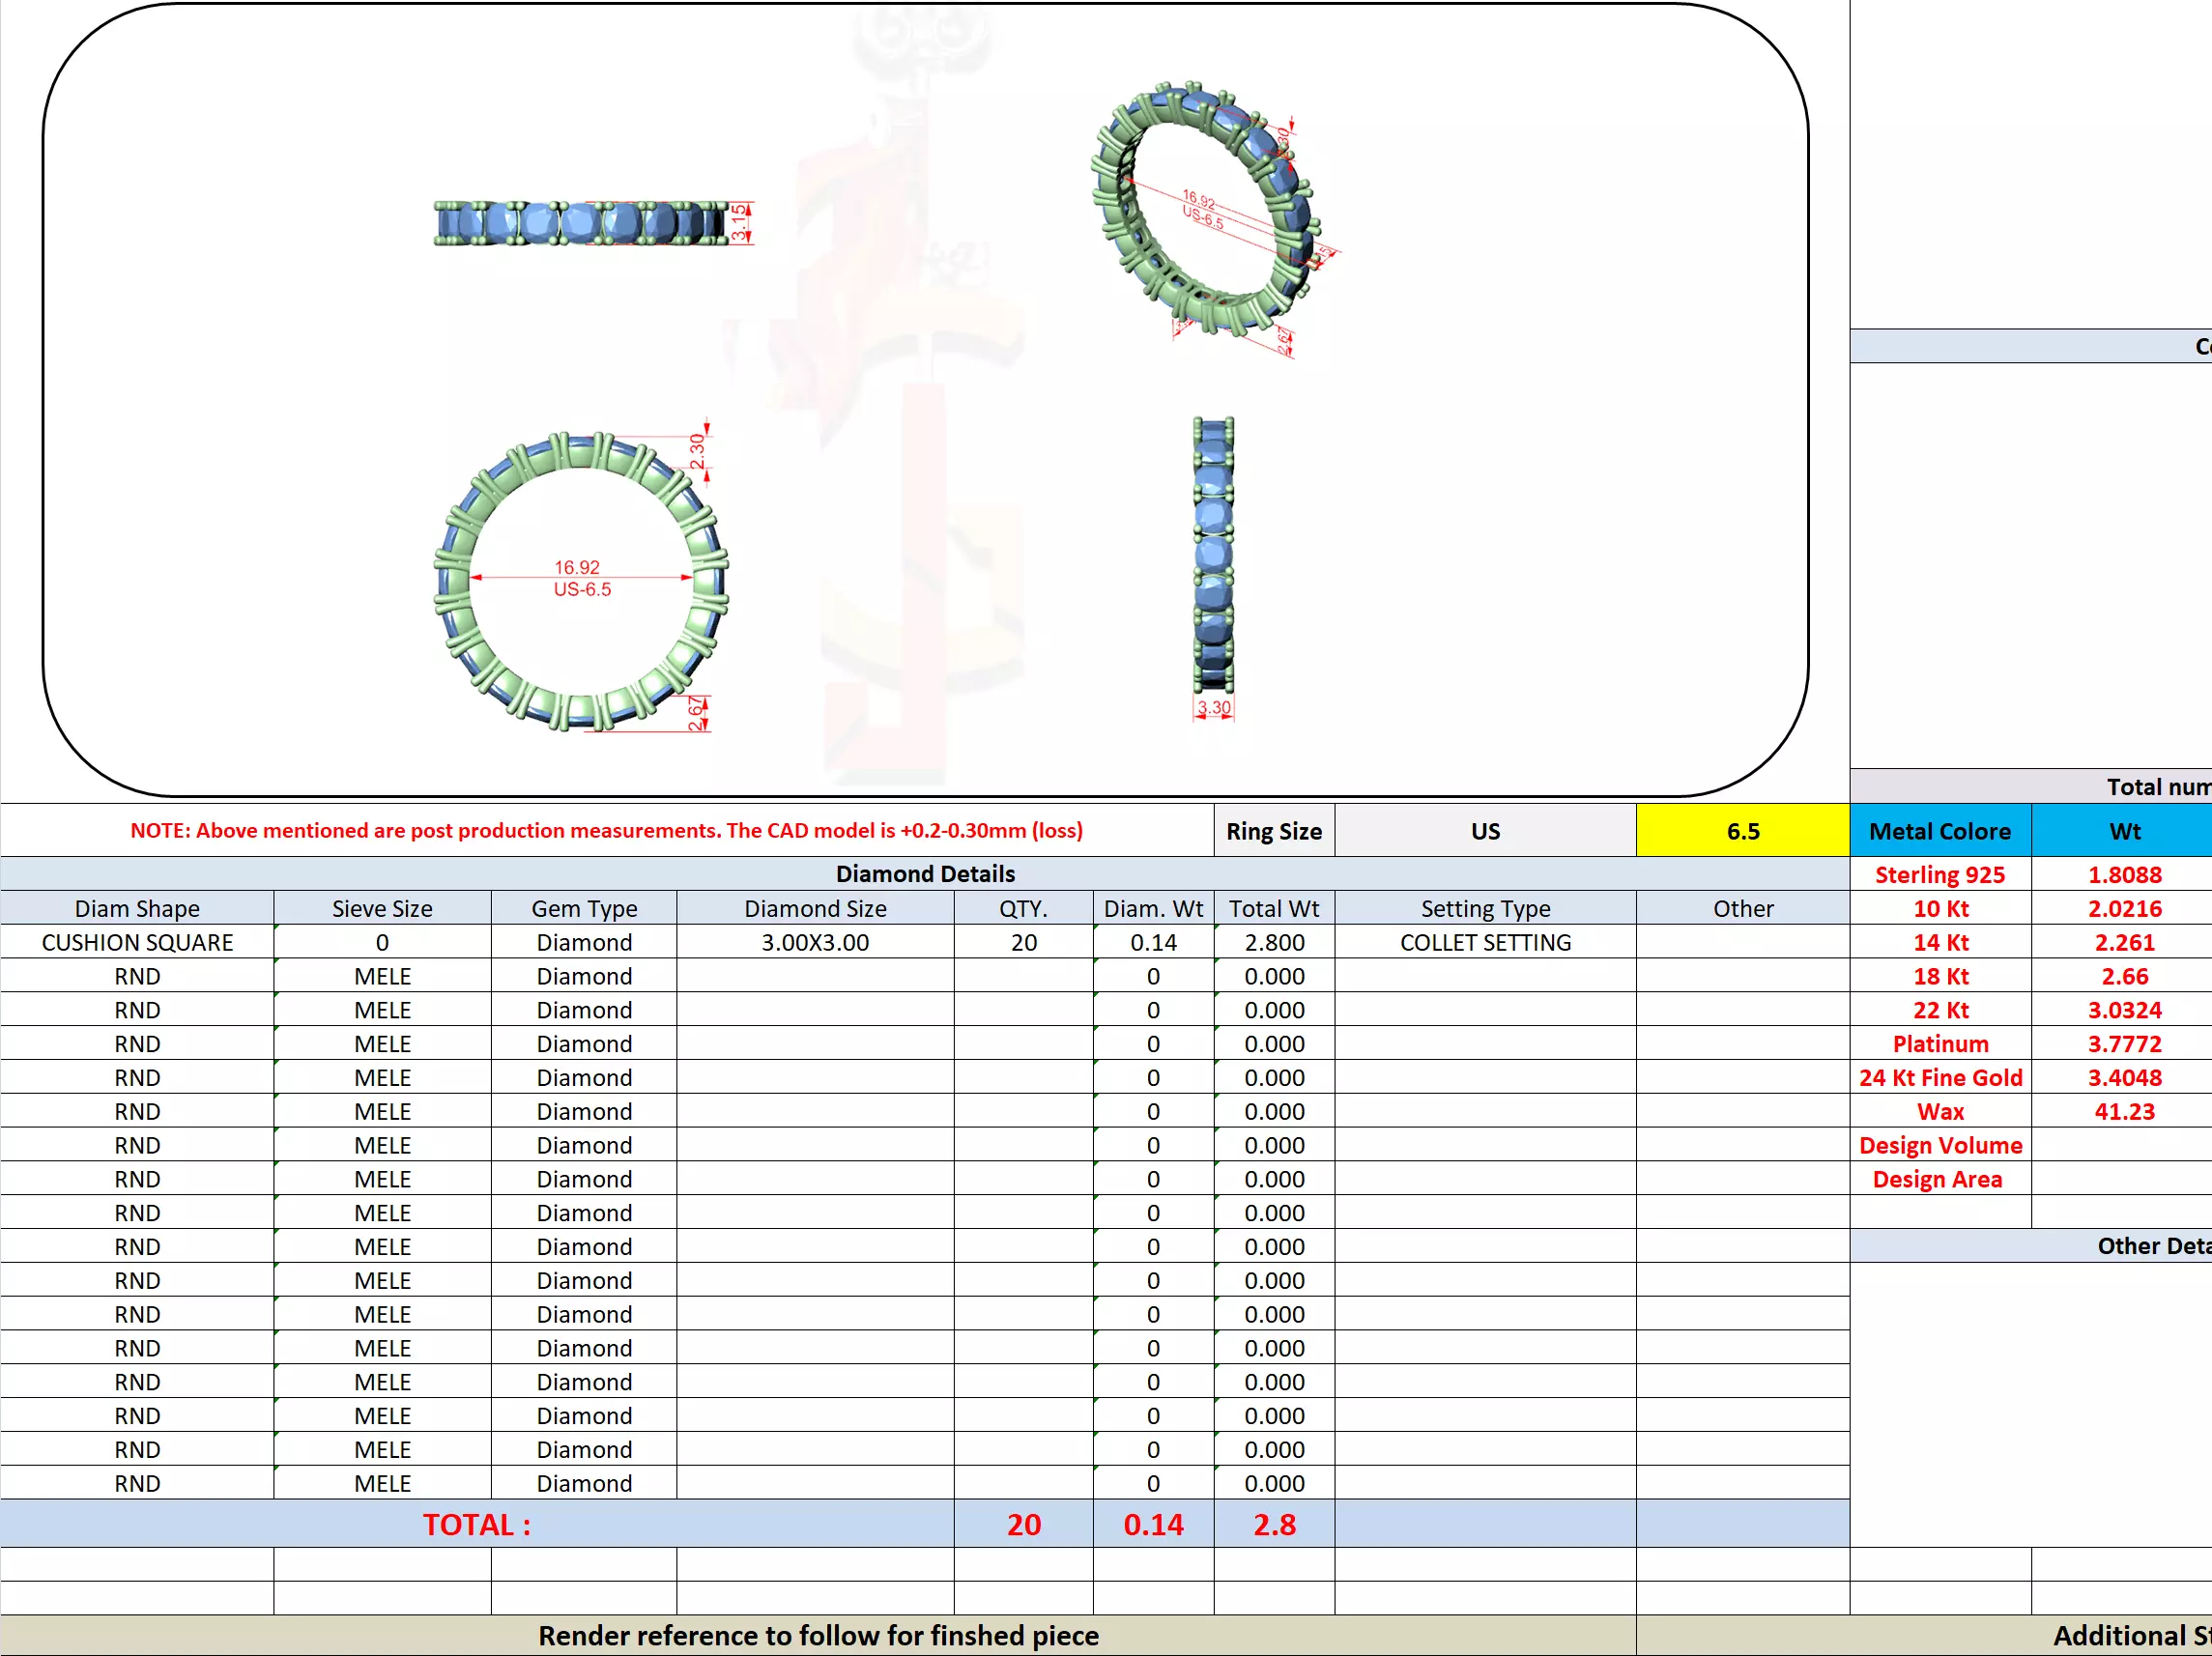2212x1656 pixels.
Task: Click the top-view ring render with 3.15 dimension
Action: [x=590, y=222]
